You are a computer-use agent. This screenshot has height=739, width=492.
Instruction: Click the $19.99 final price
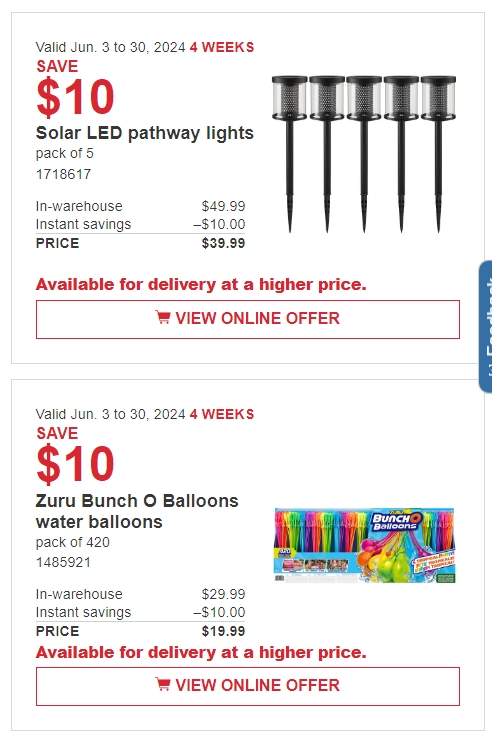click(223, 631)
